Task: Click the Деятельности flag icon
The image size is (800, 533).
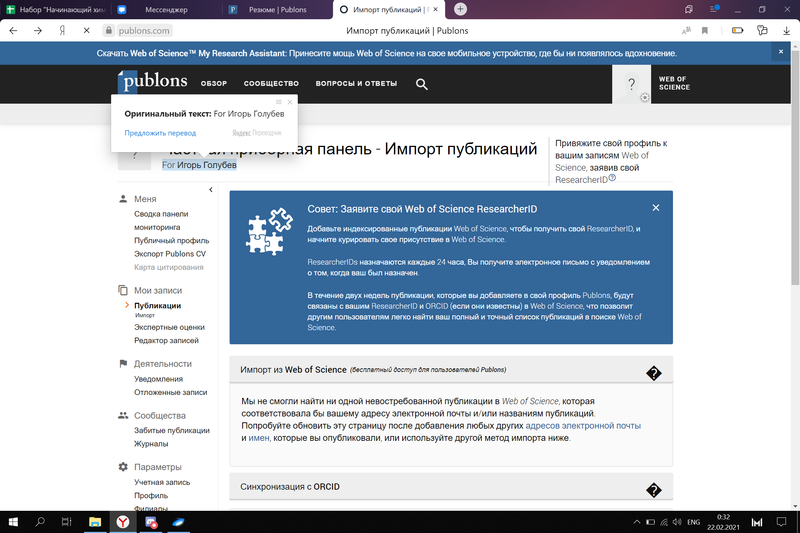Action: click(x=123, y=364)
